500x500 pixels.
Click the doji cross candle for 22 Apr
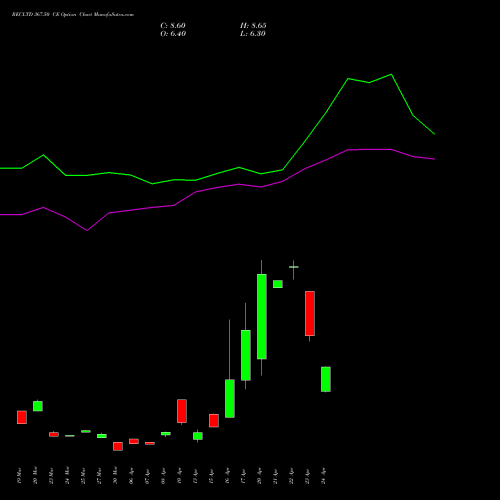pos(294,267)
